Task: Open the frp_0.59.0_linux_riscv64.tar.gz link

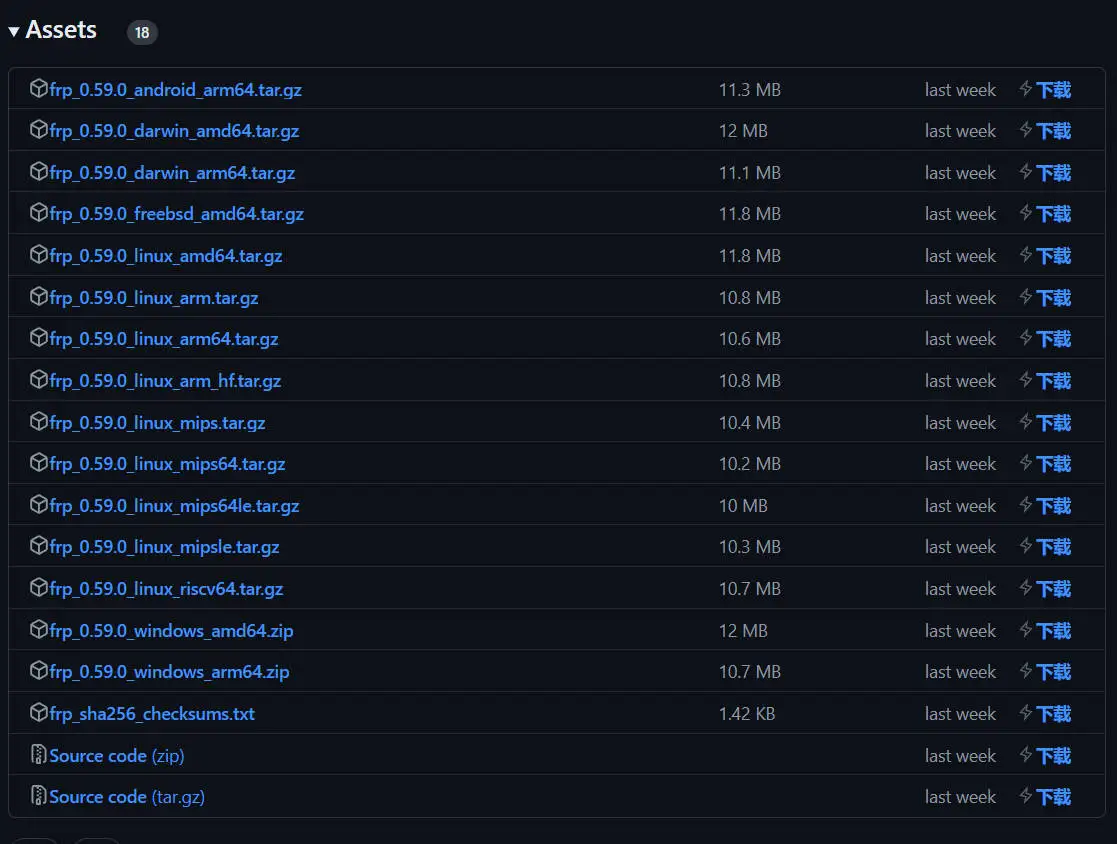Action: tap(166, 589)
